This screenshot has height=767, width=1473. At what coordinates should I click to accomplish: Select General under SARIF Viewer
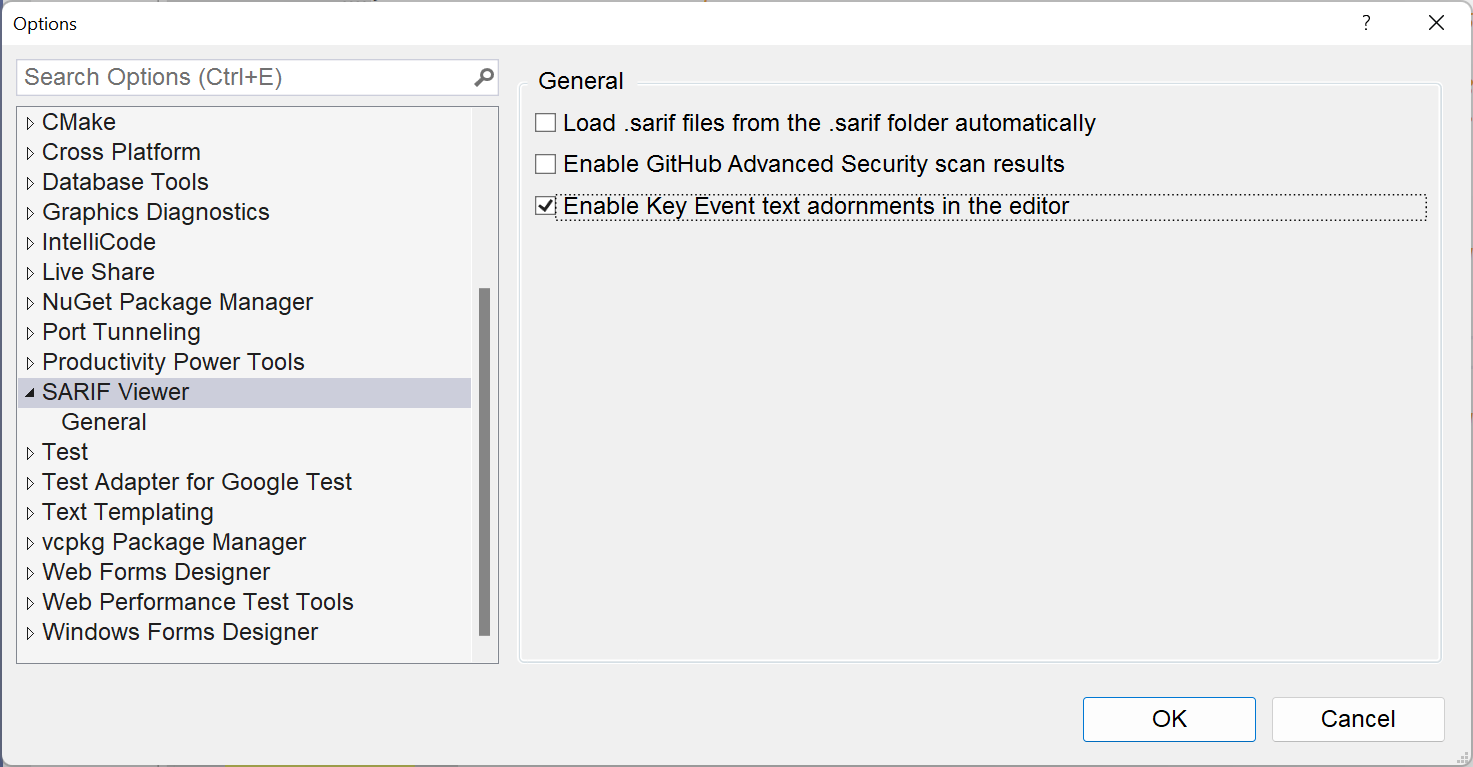click(104, 422)
